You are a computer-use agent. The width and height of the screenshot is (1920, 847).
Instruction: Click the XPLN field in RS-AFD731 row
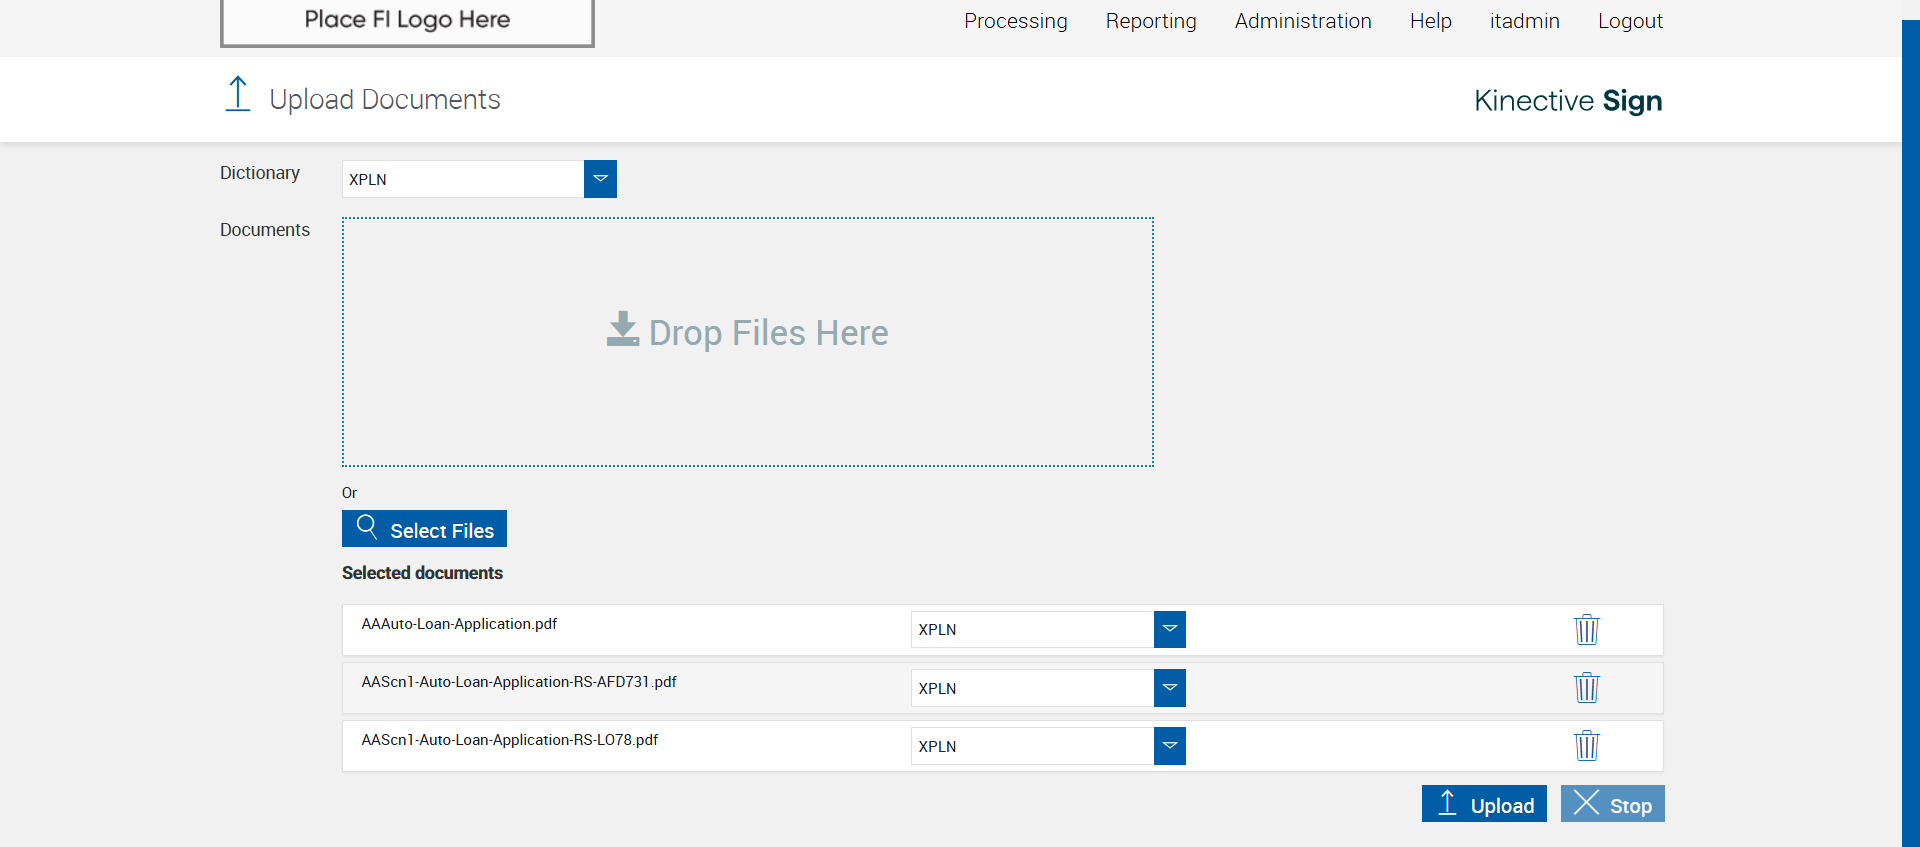coord(1032,688)
